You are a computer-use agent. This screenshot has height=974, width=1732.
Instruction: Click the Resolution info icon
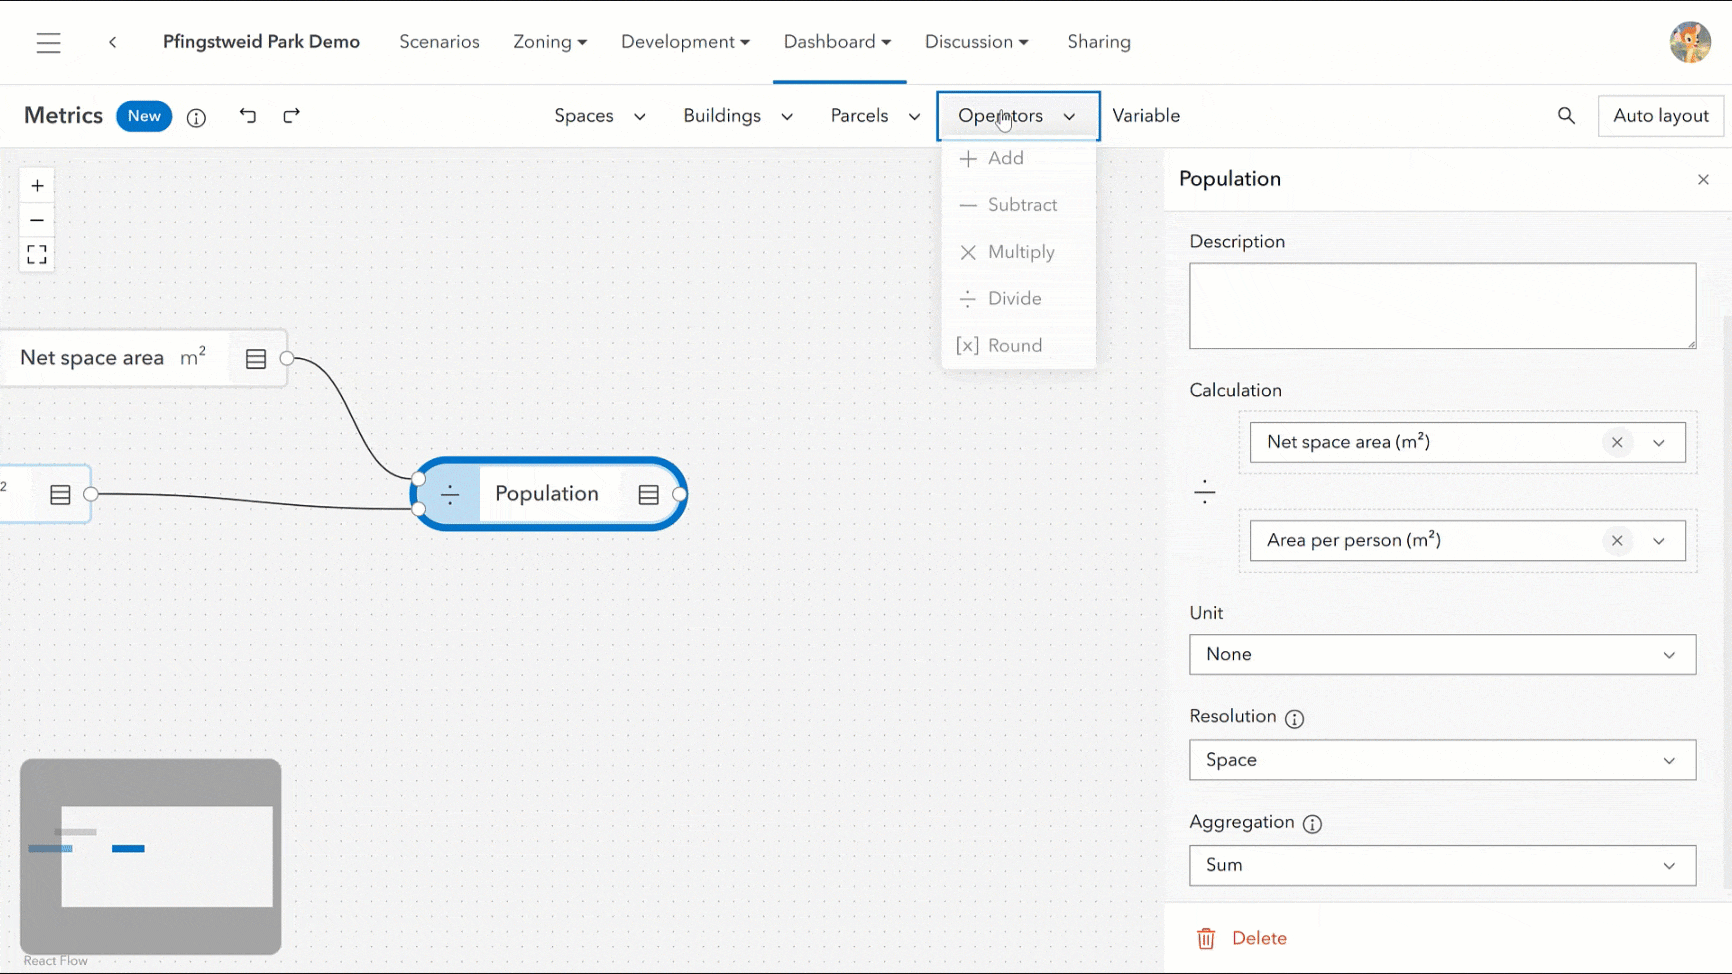point(1294,719)
